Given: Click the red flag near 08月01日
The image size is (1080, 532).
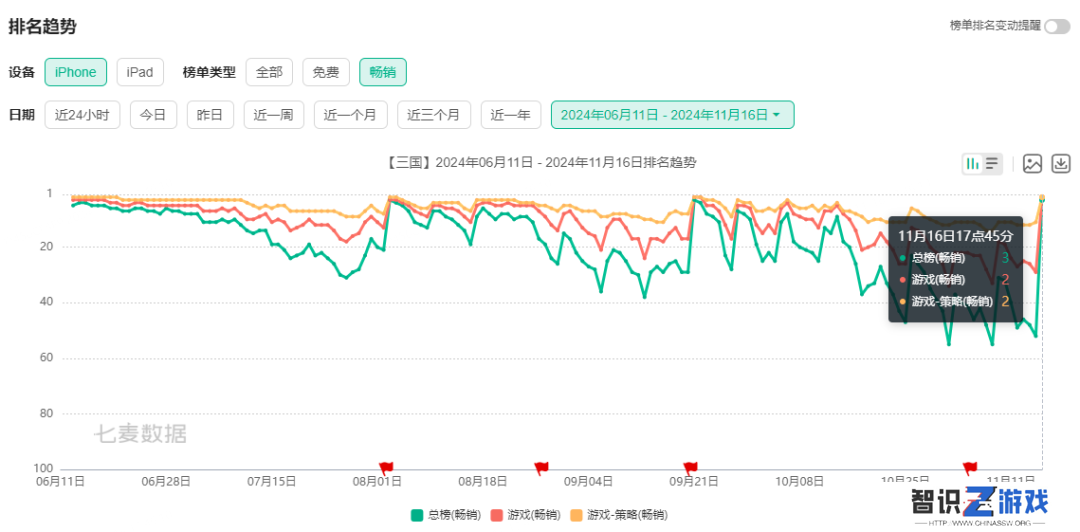Looking at the screenshot, I should click(x=386, y=468).
